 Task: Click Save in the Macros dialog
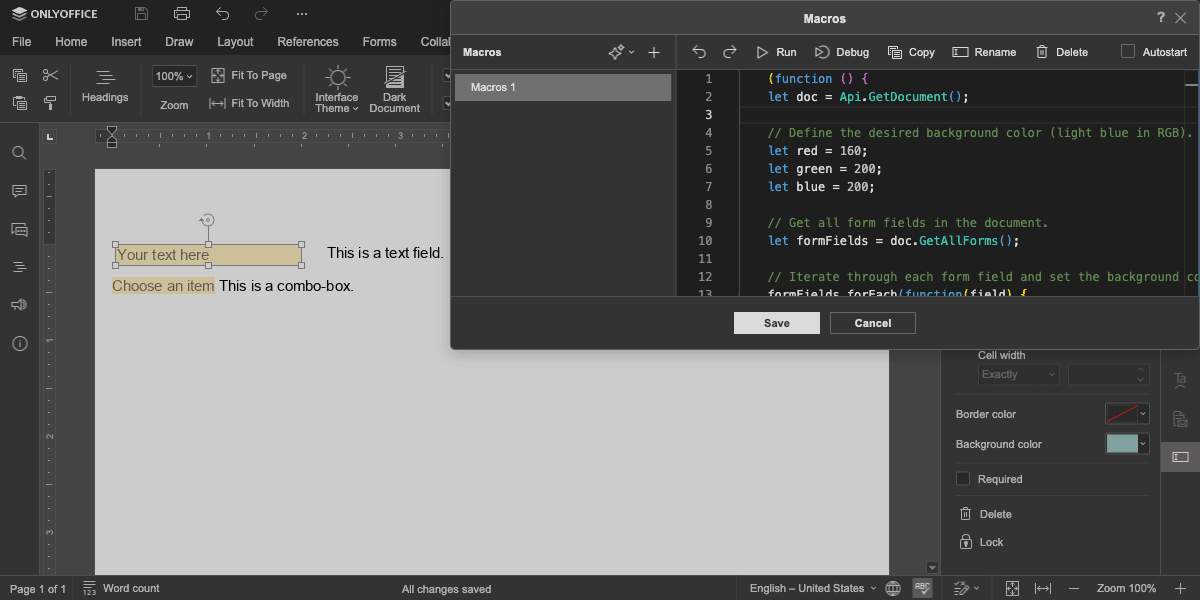tap(777, 323)
